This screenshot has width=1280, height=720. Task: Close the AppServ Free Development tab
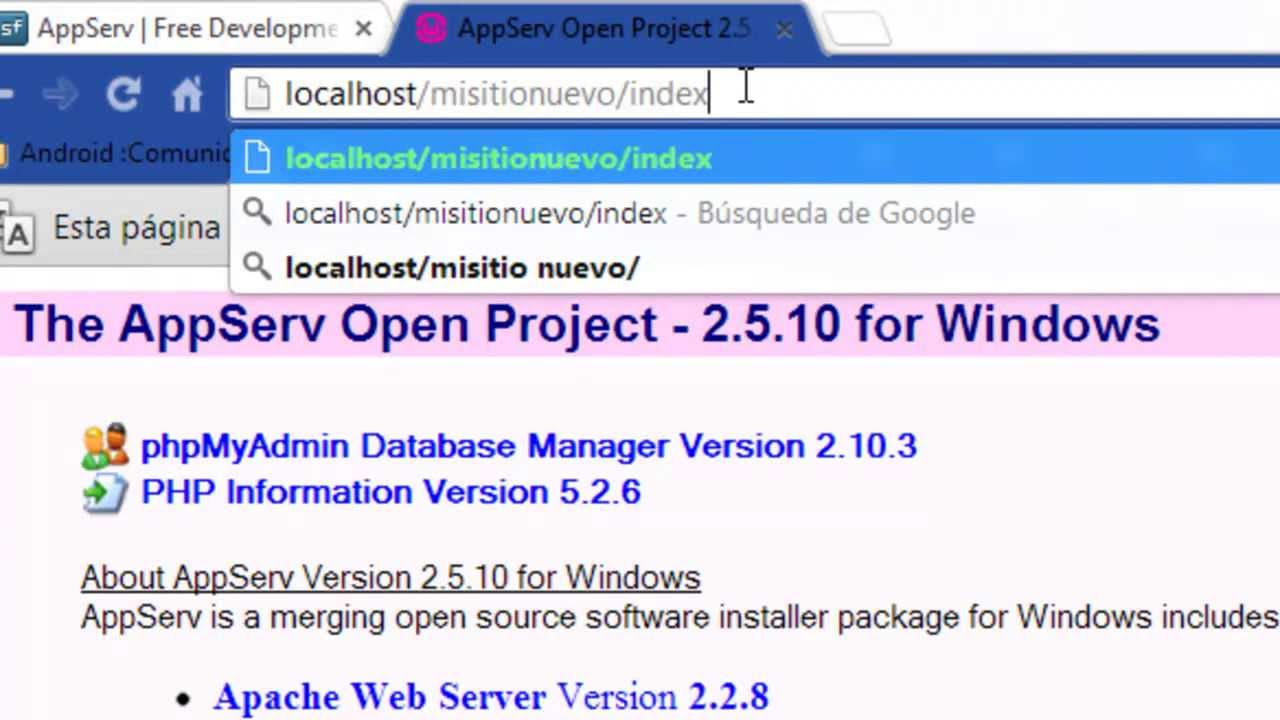coord(364,29)
